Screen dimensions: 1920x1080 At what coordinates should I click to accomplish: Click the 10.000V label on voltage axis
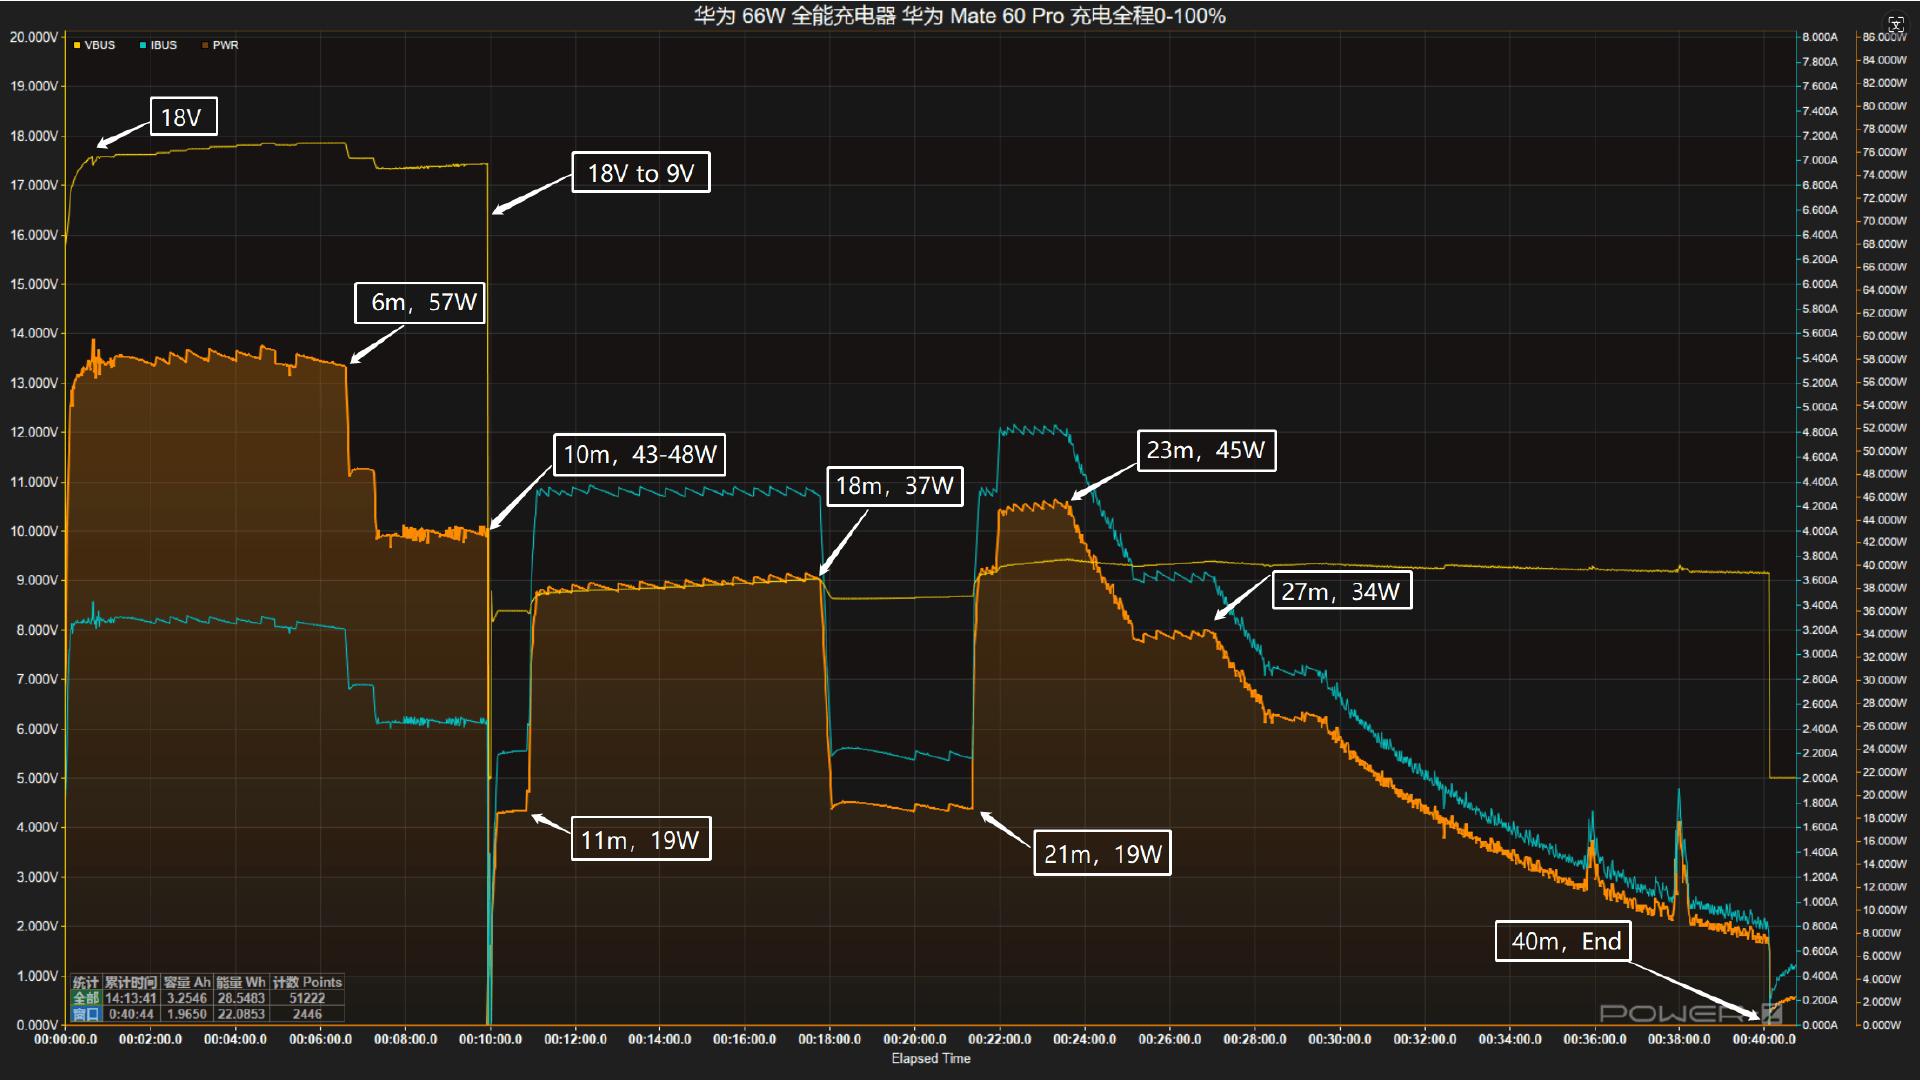coord(35,531)
